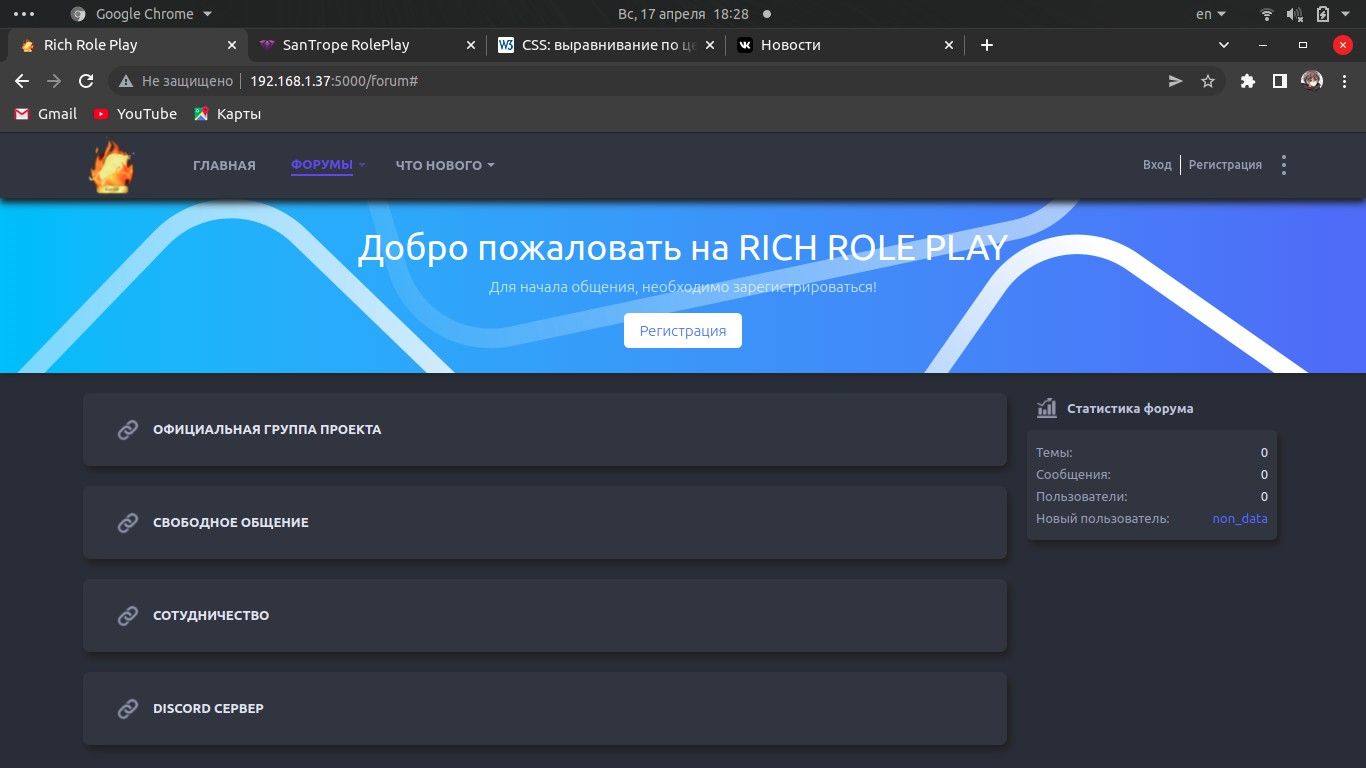The width and height of the screenshot is (1366, 768).
Task: Switch to the SanTrope RolePlay tab
Action: [x=346, y=45]
